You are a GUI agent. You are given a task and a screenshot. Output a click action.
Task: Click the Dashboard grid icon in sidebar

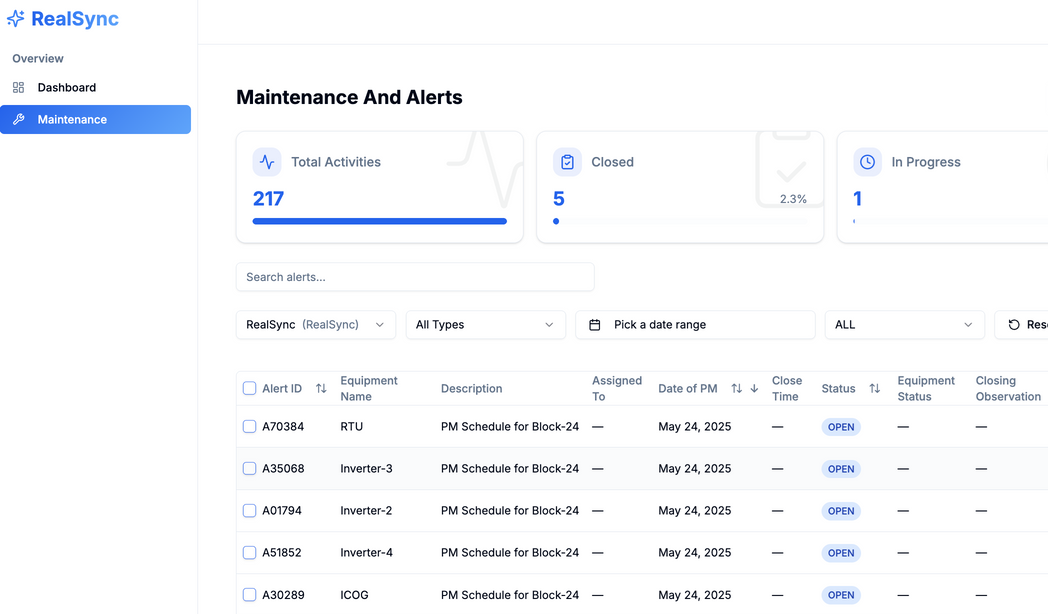point(18,87)
